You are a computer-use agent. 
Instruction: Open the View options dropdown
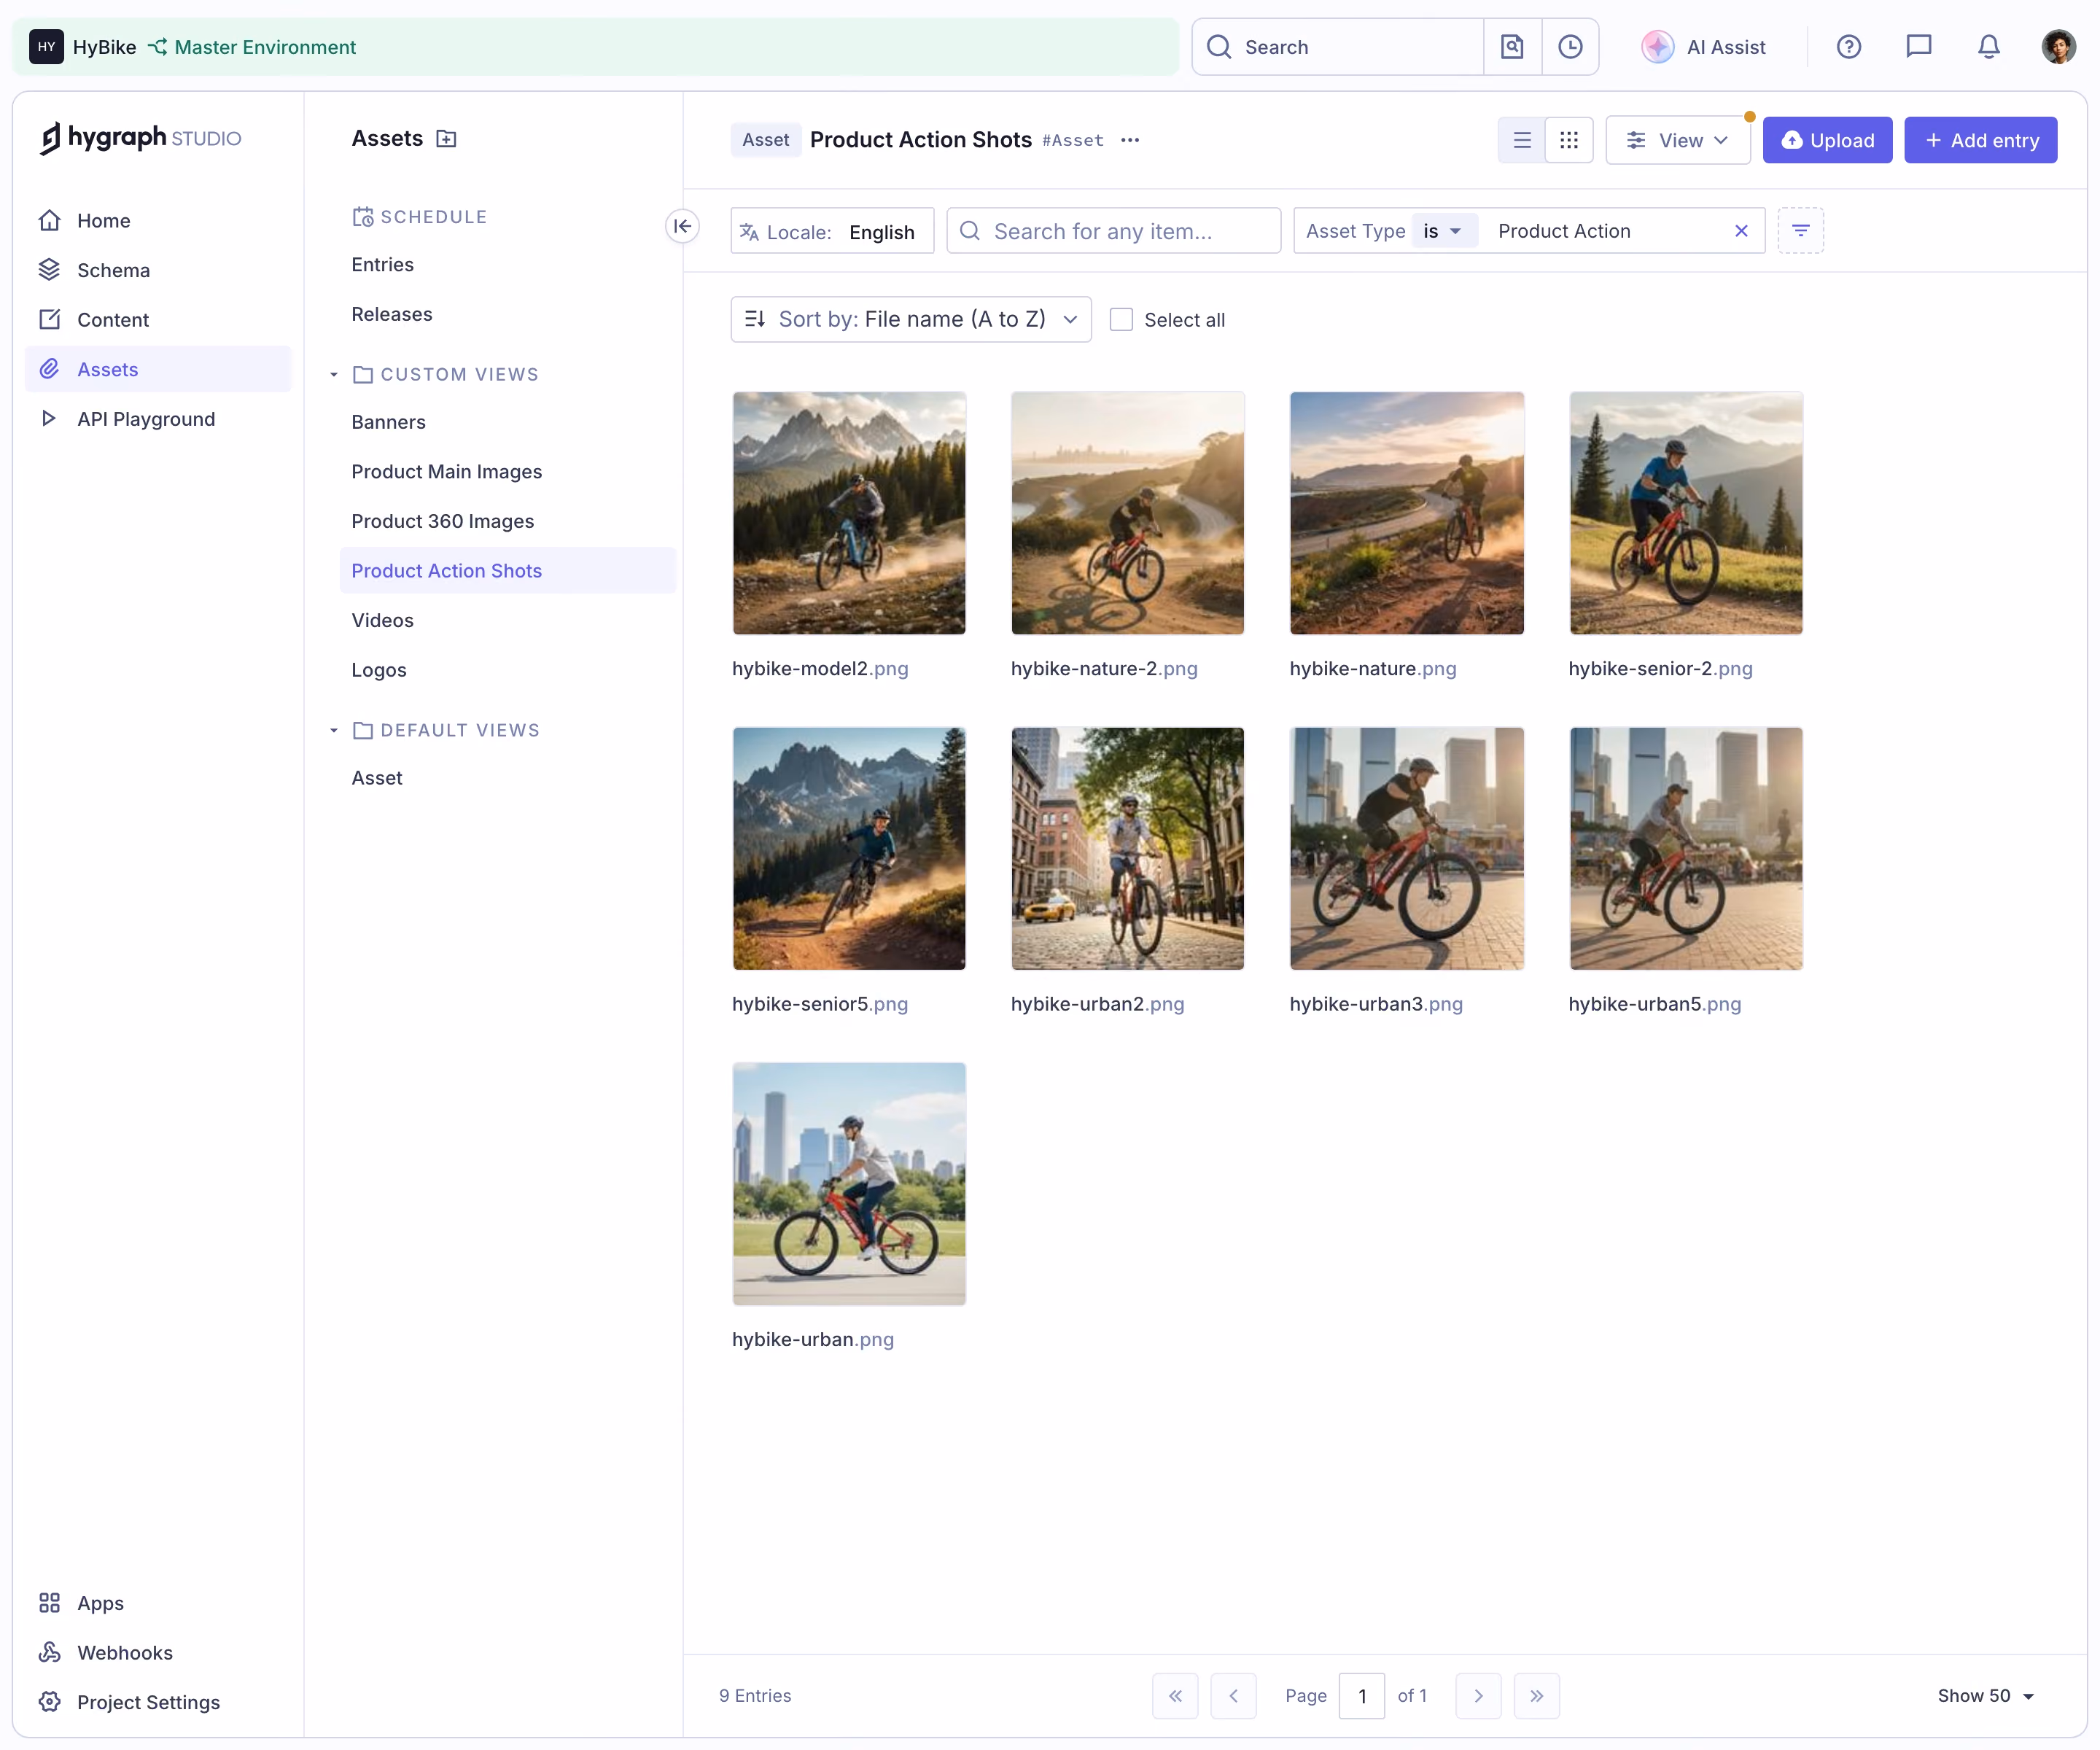(x=1677, y=140)
